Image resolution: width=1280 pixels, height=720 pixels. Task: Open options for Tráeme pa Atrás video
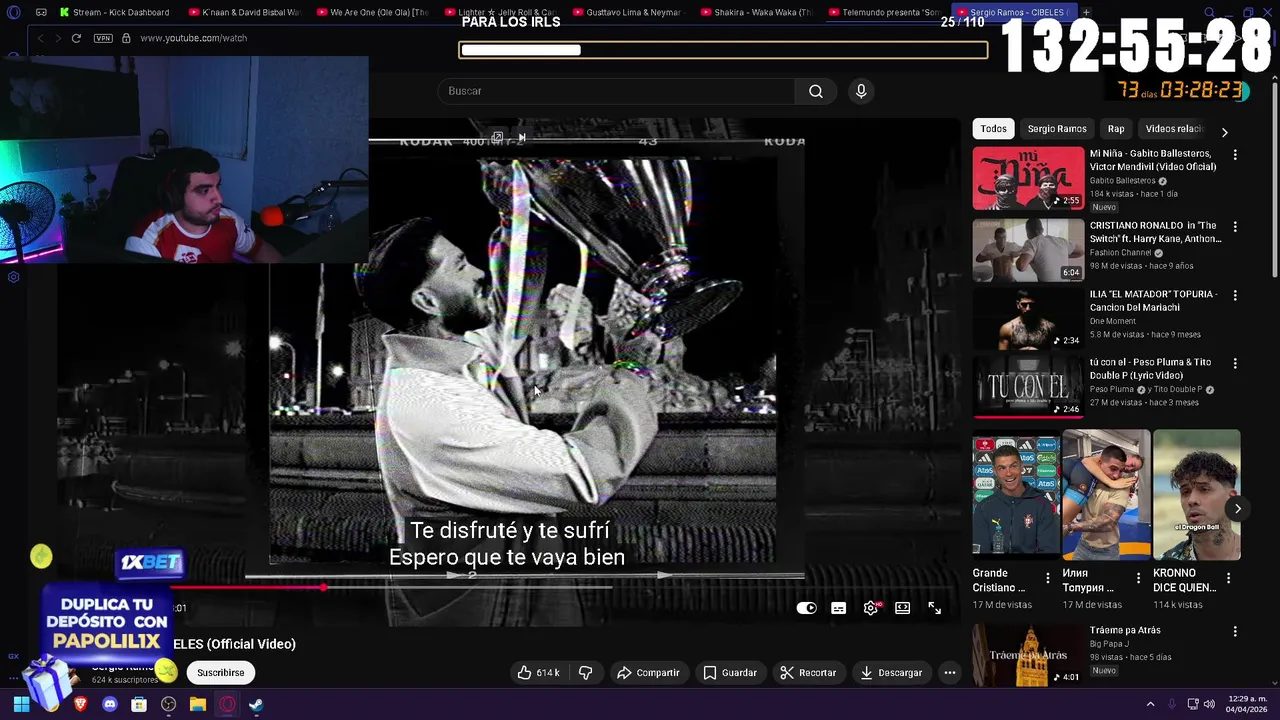pyautogui.click(x=1235, y=632)
